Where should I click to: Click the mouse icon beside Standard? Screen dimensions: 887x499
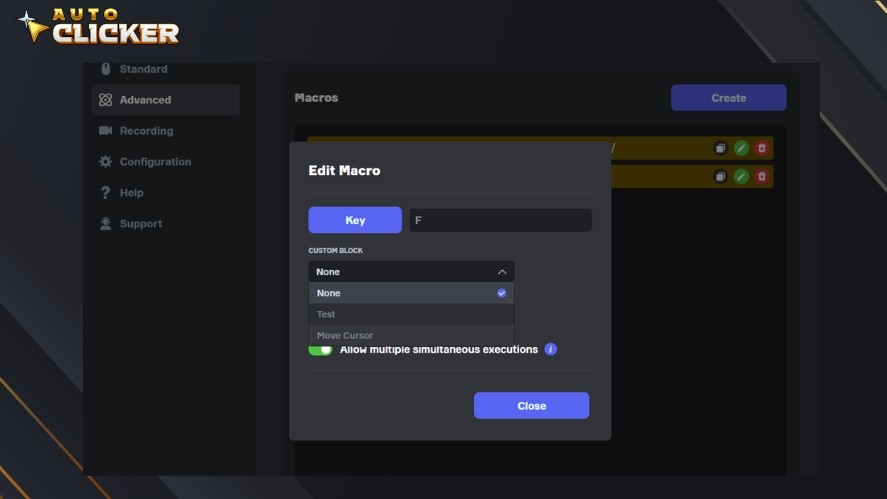pyautogui.click(x=106, y=69)
